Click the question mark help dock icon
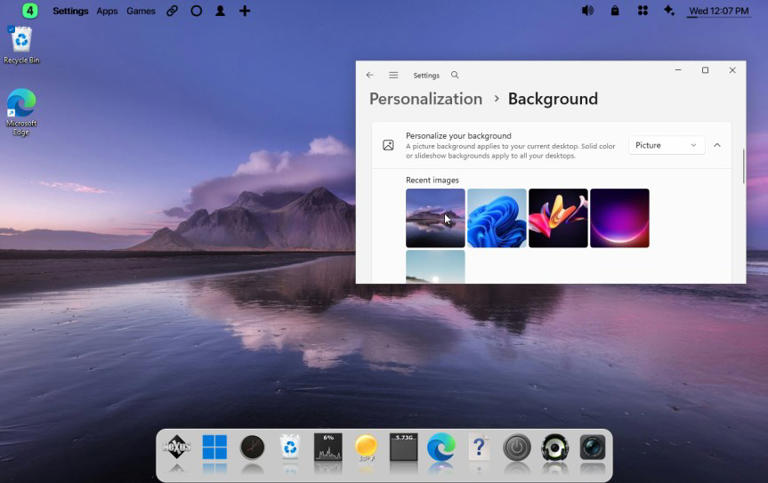Image resolution: width=768 pixels, height=483 pixels. tap(479, 447)
